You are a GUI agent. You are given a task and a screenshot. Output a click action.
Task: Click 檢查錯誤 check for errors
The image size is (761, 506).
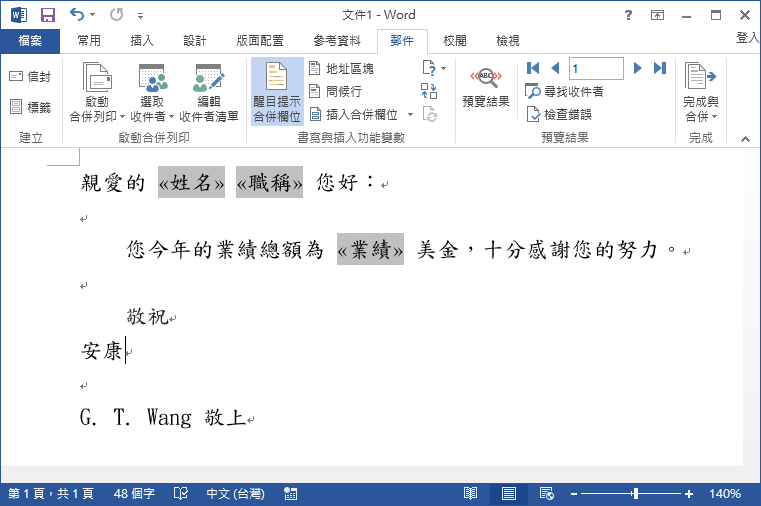(x=560, y=114)
